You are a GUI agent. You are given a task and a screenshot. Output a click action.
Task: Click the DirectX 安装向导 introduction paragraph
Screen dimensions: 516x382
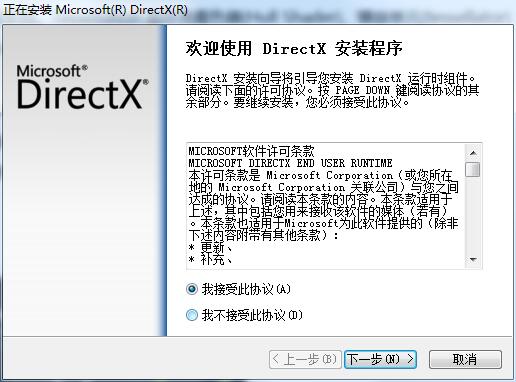(x=332, y=90)
